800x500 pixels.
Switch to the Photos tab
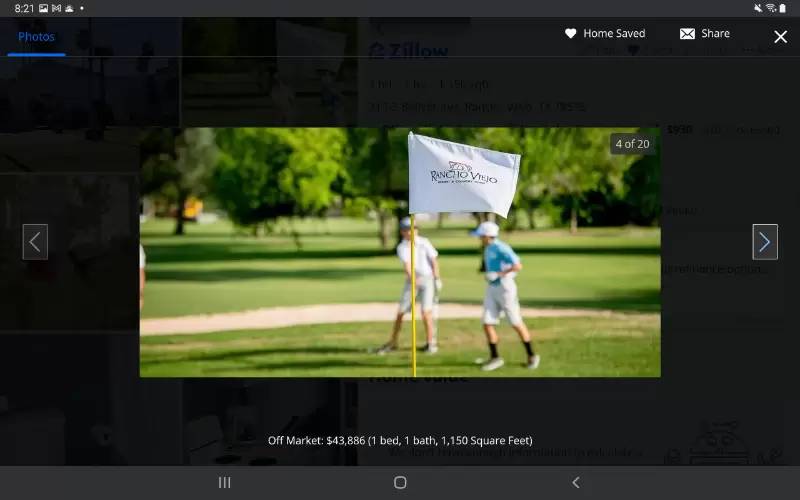pos(36,37)
